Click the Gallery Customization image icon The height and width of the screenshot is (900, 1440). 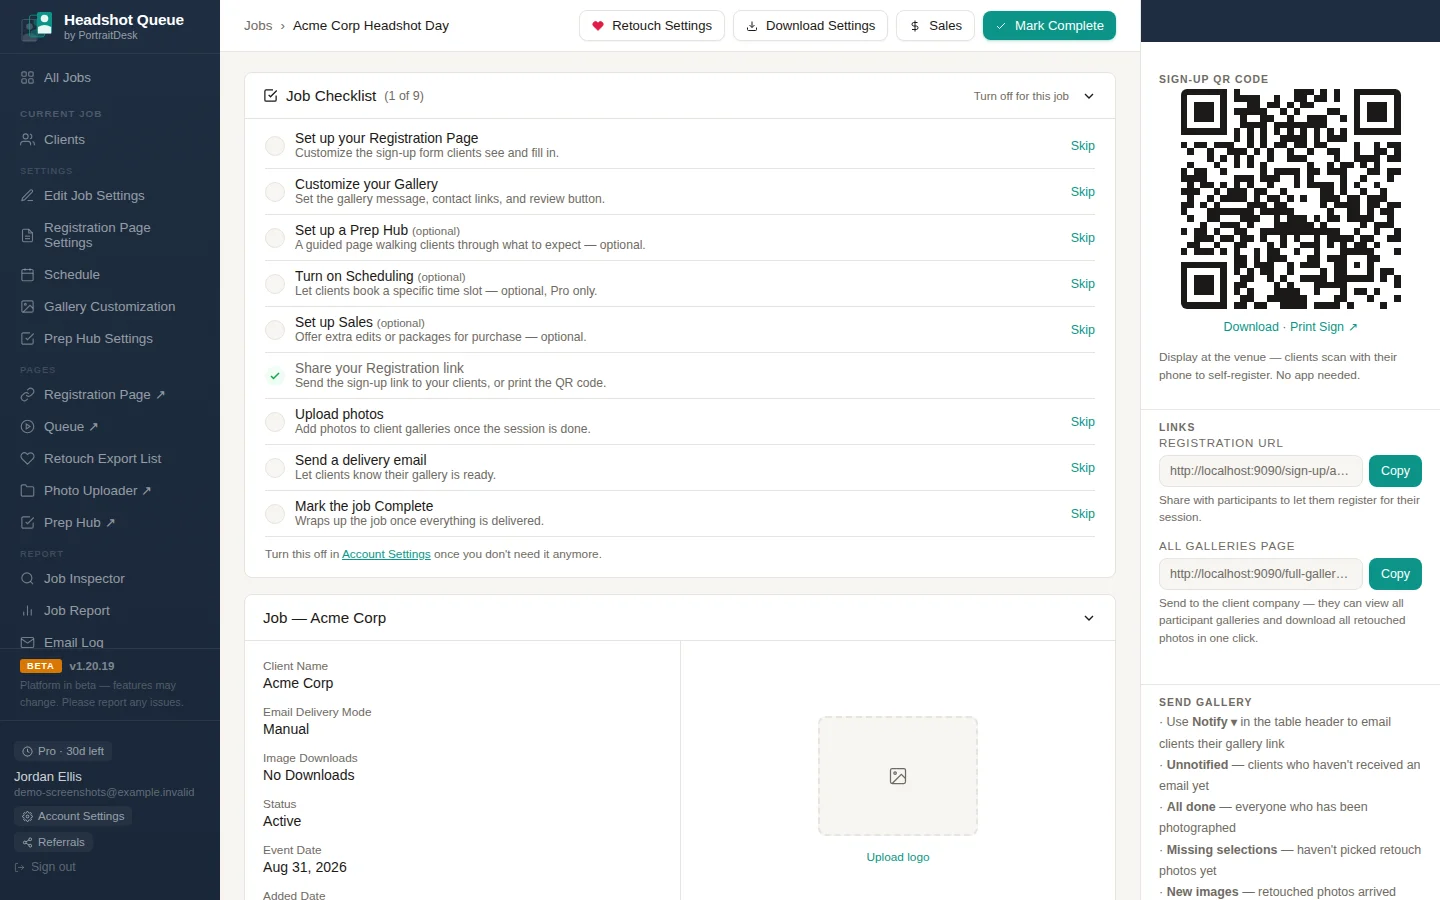[27, 307]
